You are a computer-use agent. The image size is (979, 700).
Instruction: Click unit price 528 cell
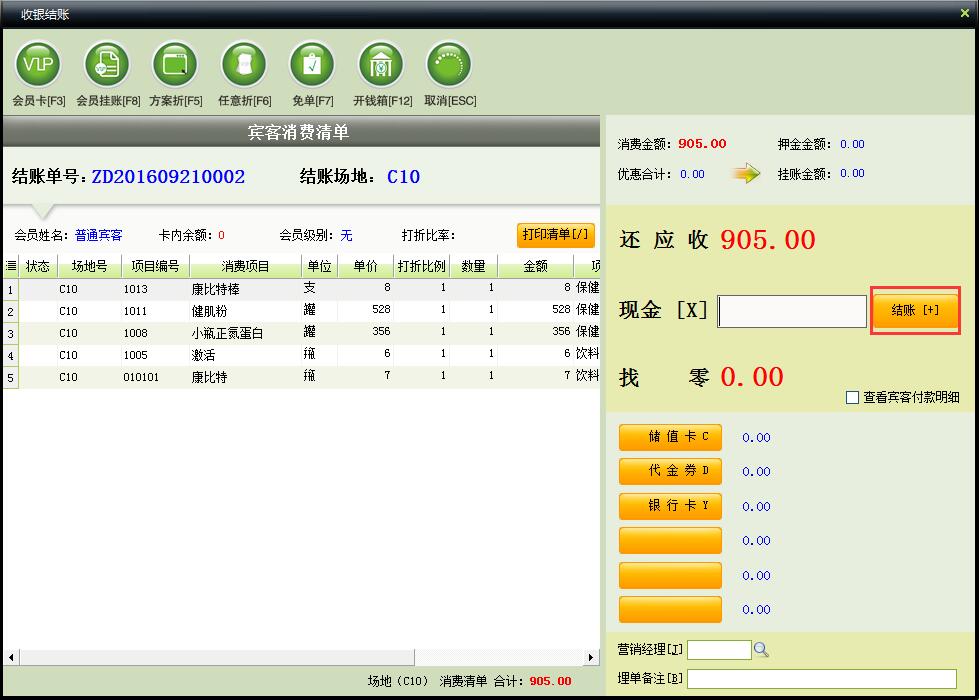tap(381, 309)
